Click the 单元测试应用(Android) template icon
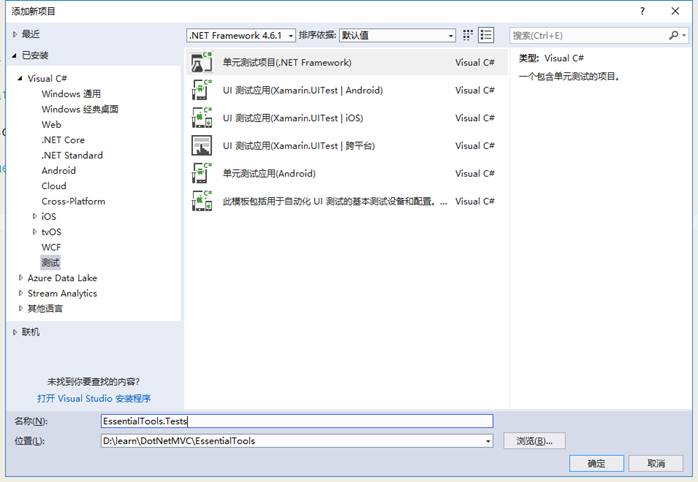698x482 pixels. click(202, 173)
